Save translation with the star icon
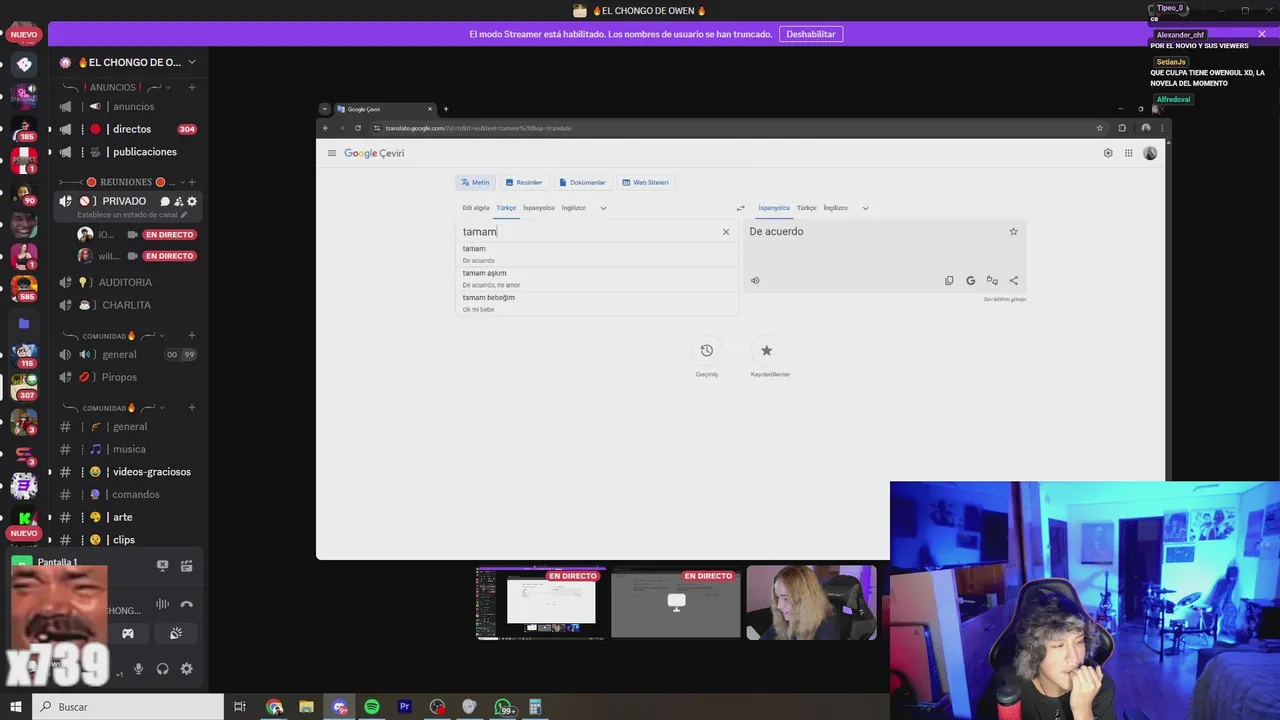1280x720 pixels. 1013,232
